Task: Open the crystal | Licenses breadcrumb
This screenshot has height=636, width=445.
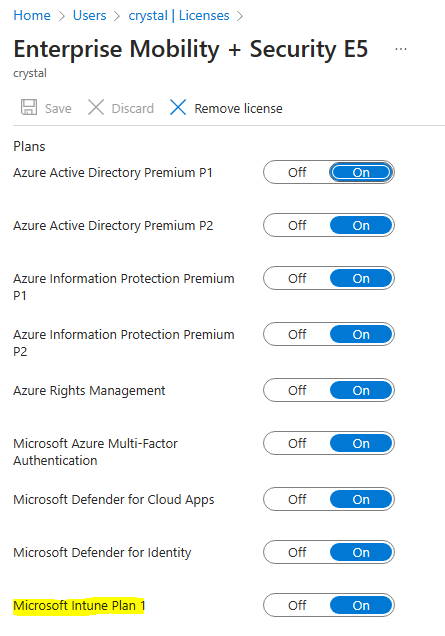Action: 179,15
